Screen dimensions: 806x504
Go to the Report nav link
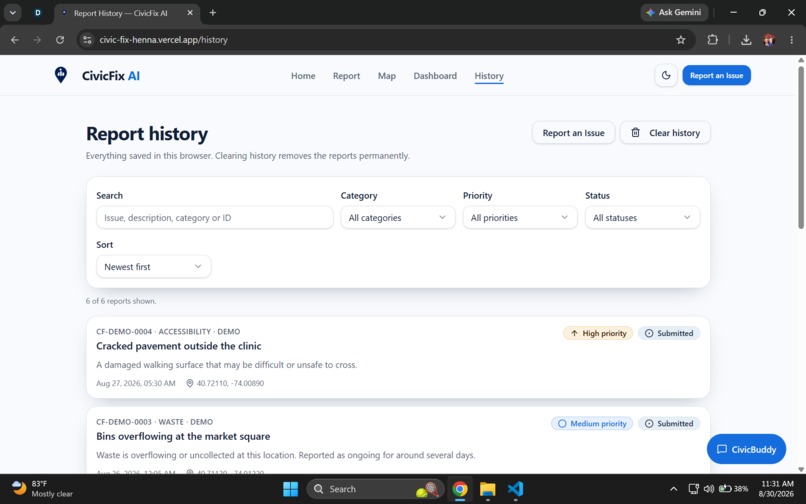[346, 76]
